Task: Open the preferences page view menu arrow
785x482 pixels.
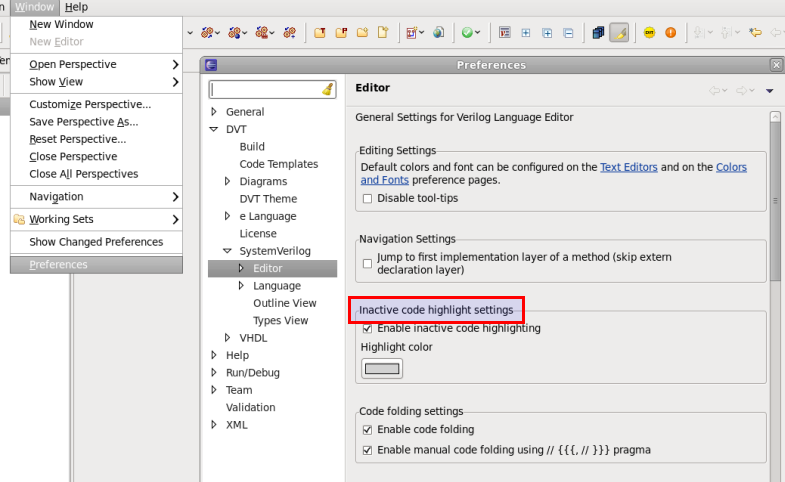Action: click(x=769, y=90)
